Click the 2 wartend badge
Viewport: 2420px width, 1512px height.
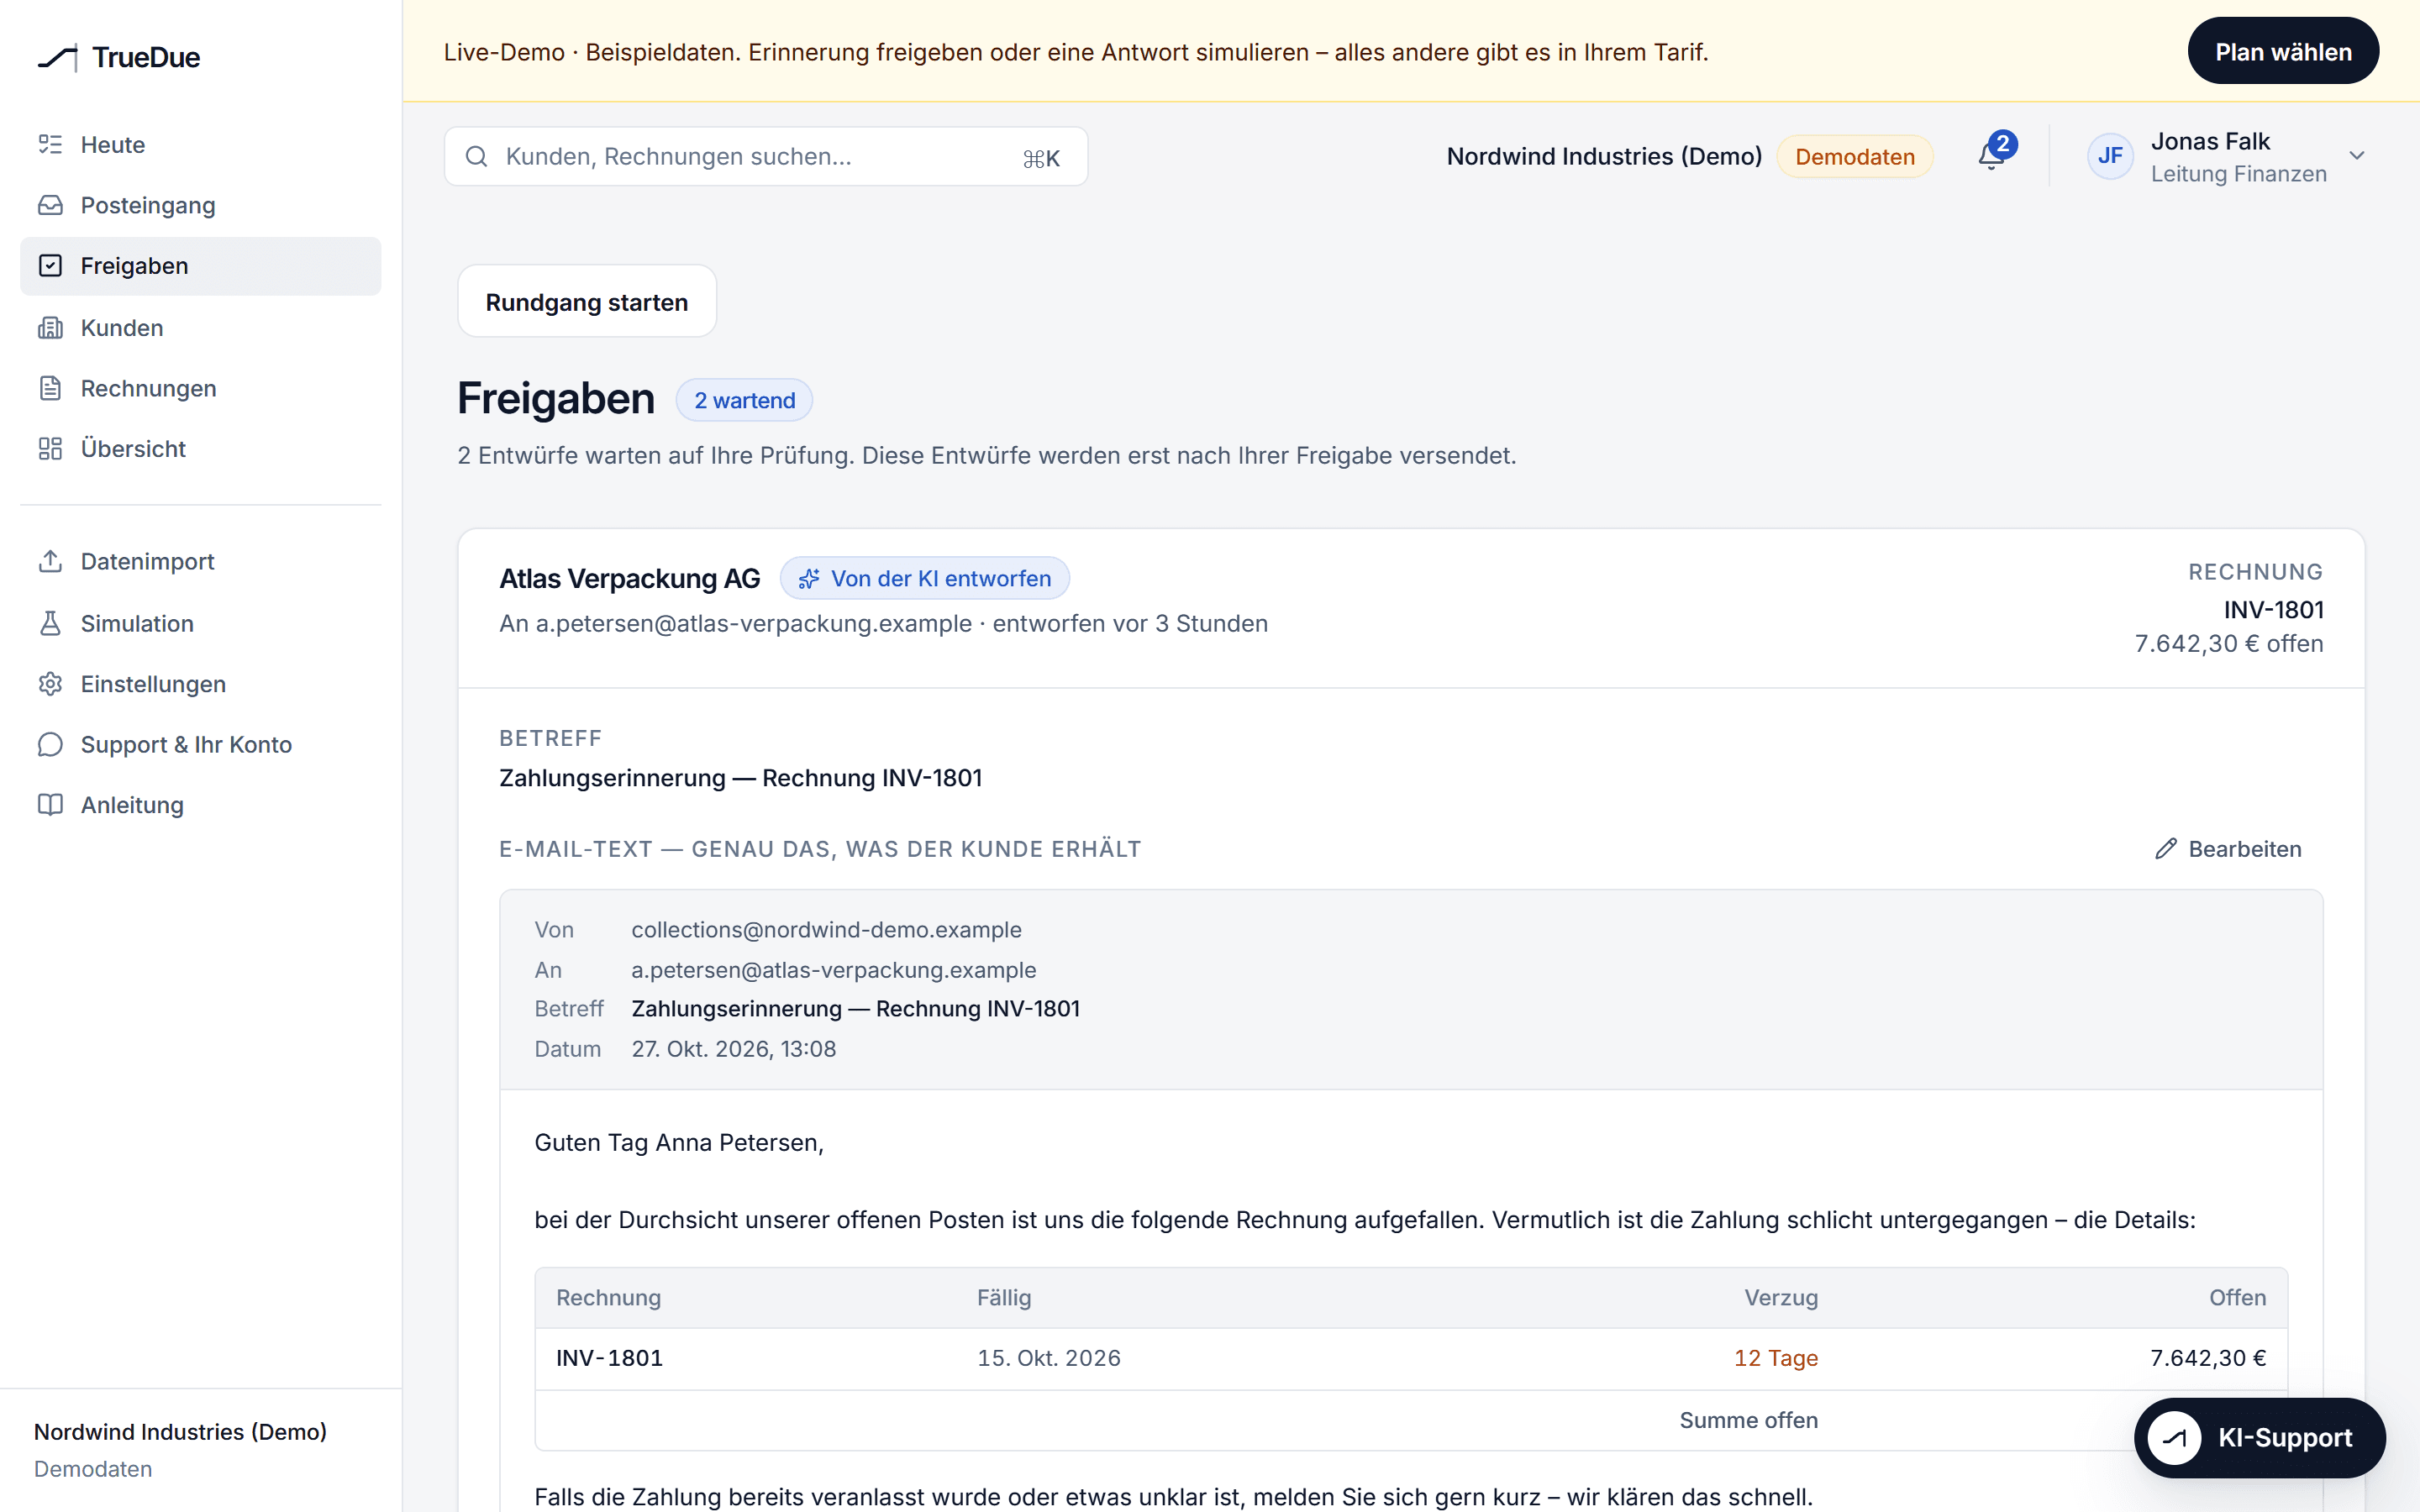coord(744,400)
